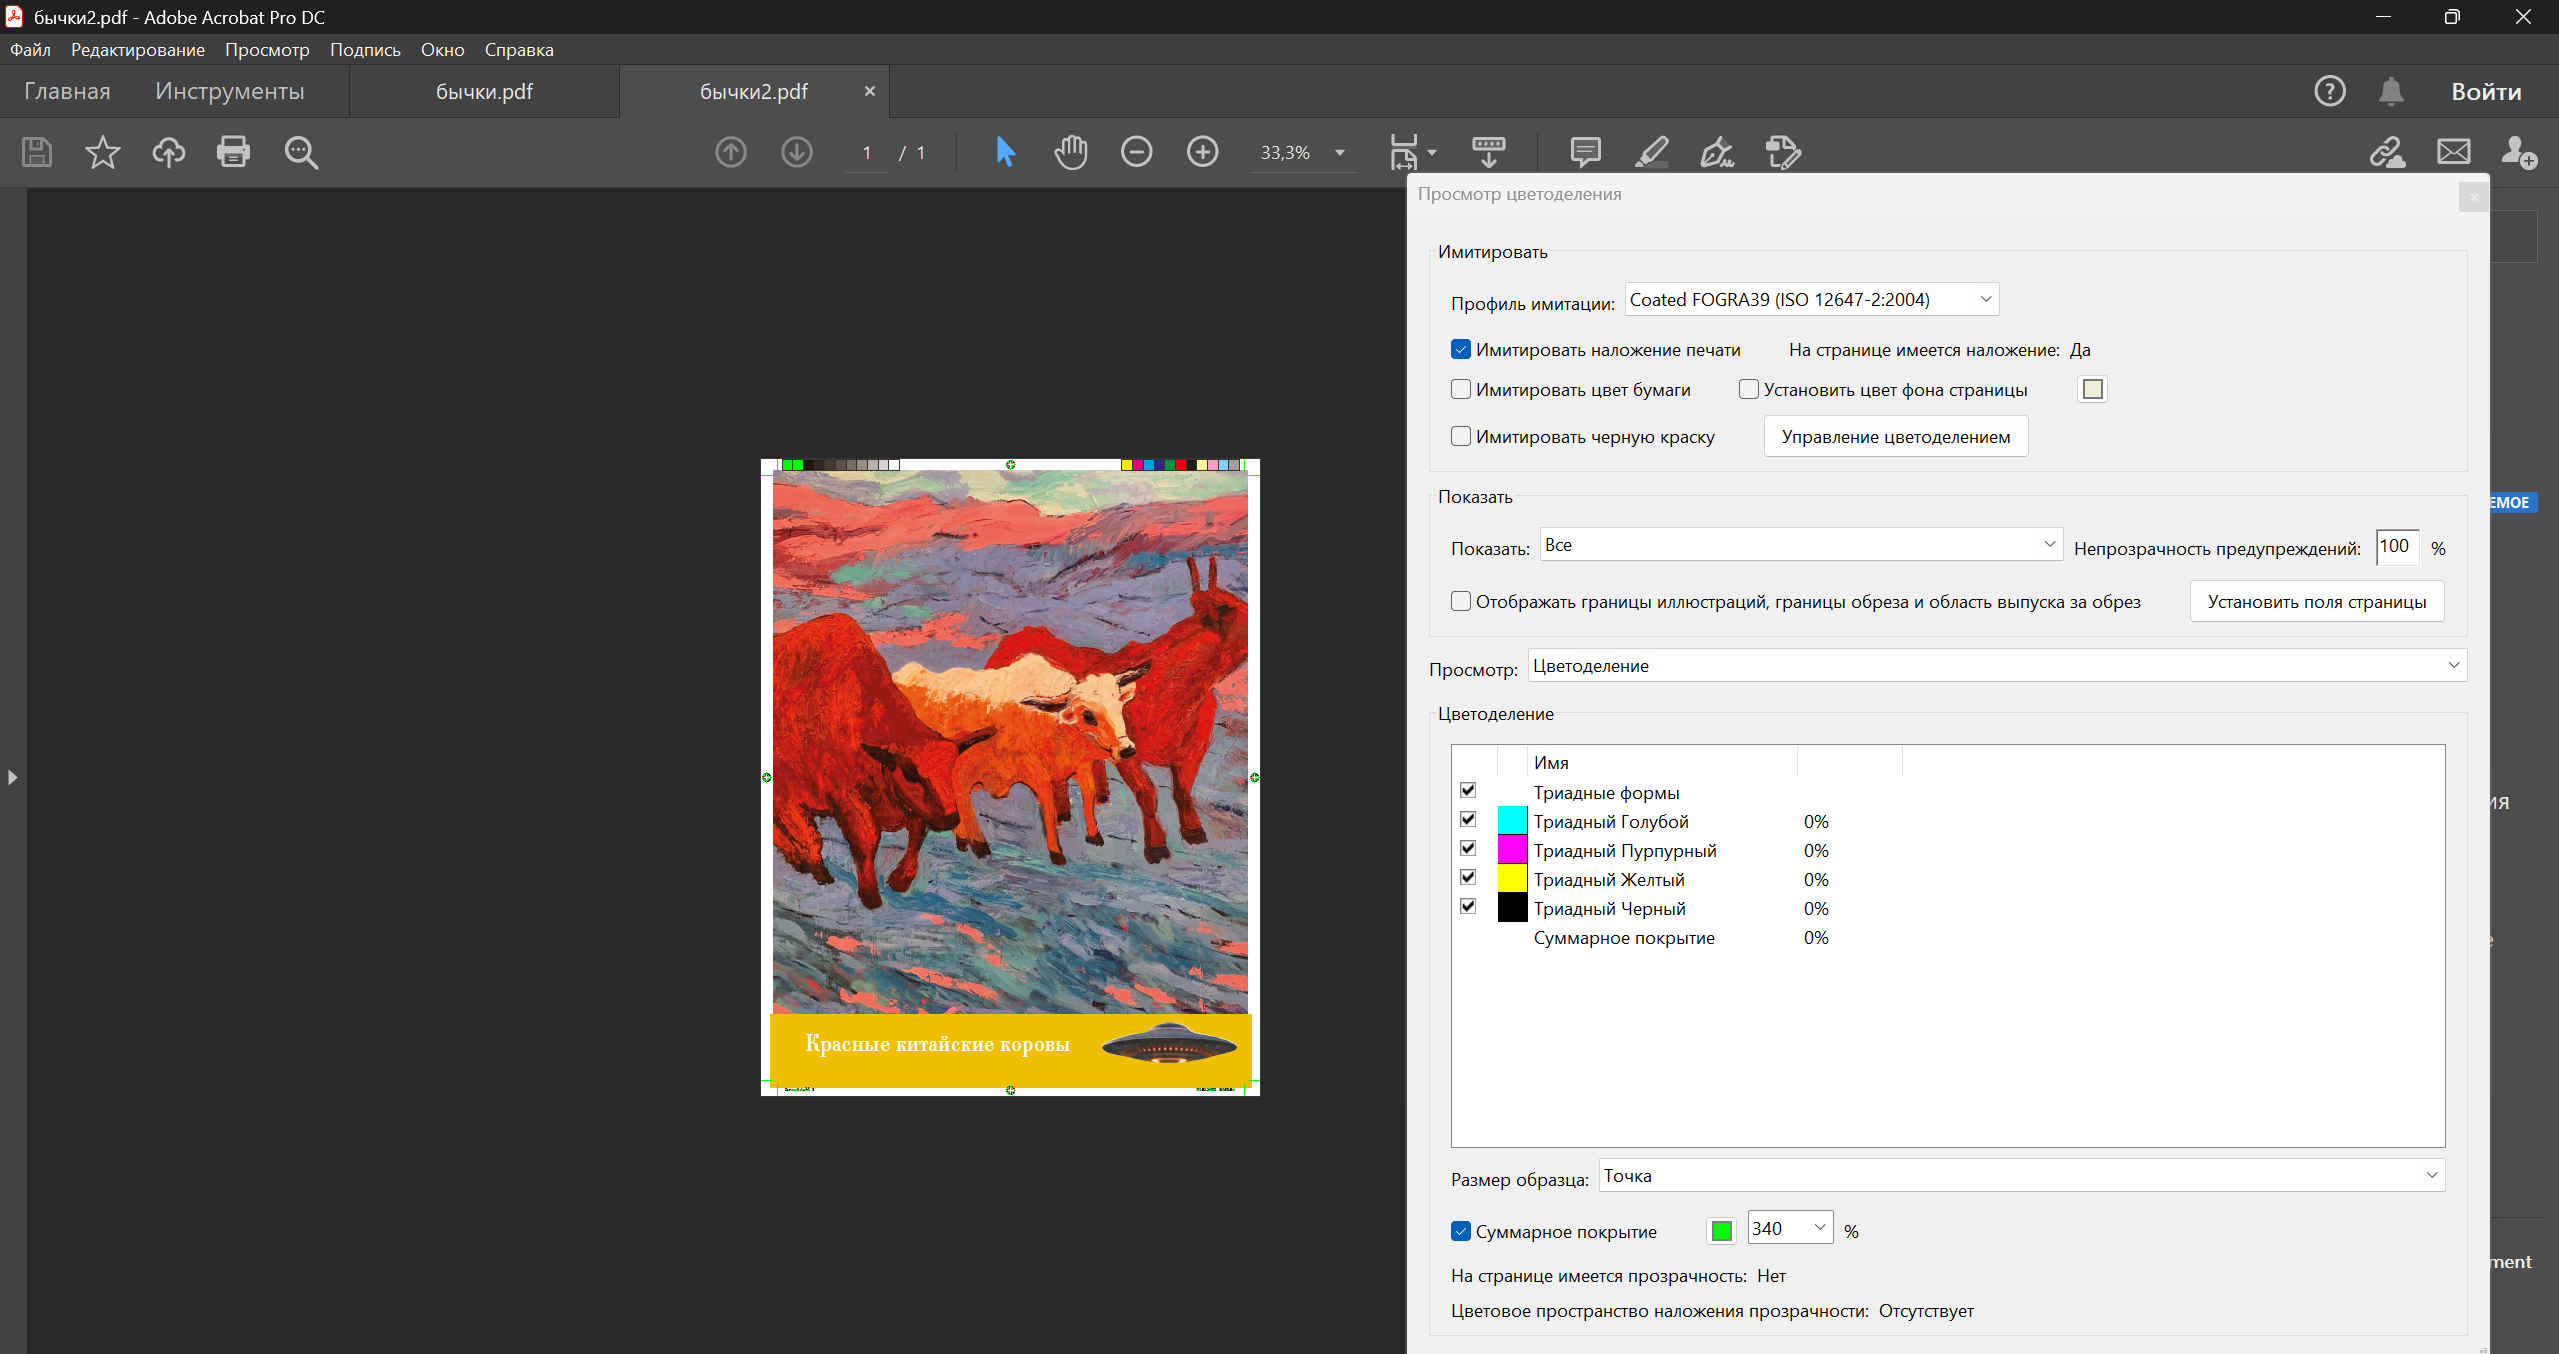Activate the Hand pan tool
2559x1354 pixels.
(x=1071, y=152)
